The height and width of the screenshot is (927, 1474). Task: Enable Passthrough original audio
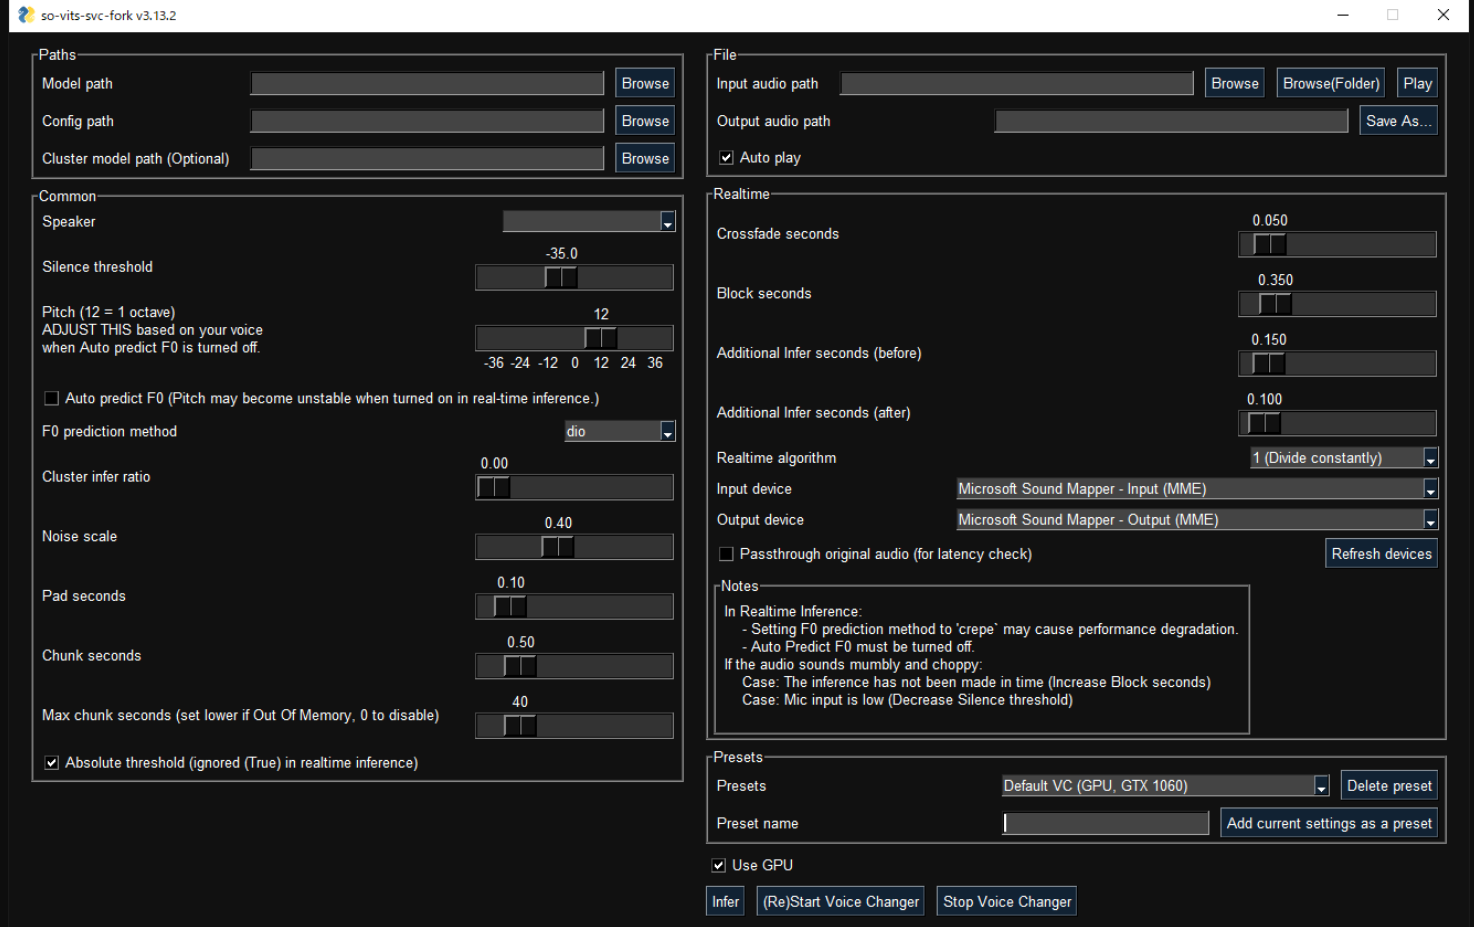(726, 554)
